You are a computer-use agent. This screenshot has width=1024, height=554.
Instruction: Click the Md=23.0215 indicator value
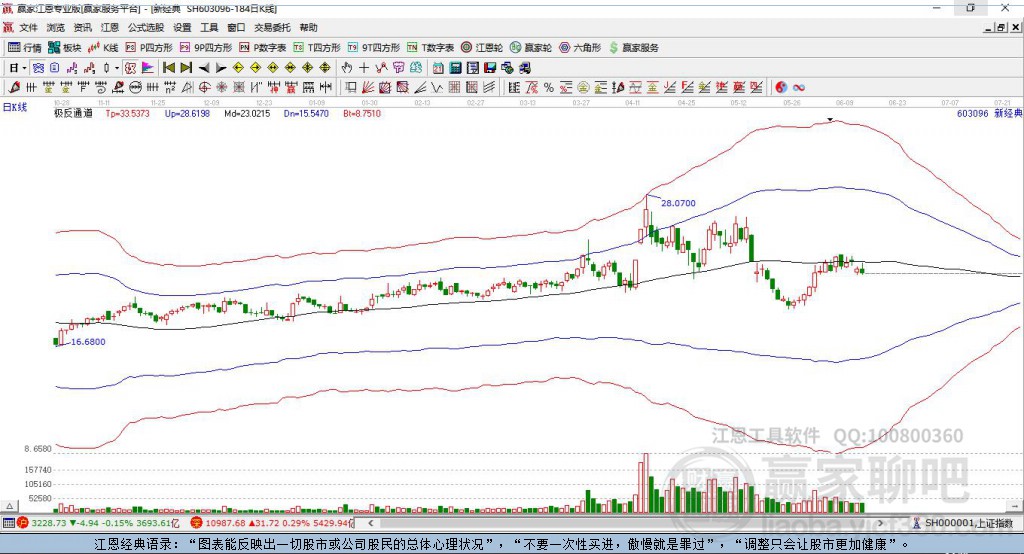(x=247, y=113)
